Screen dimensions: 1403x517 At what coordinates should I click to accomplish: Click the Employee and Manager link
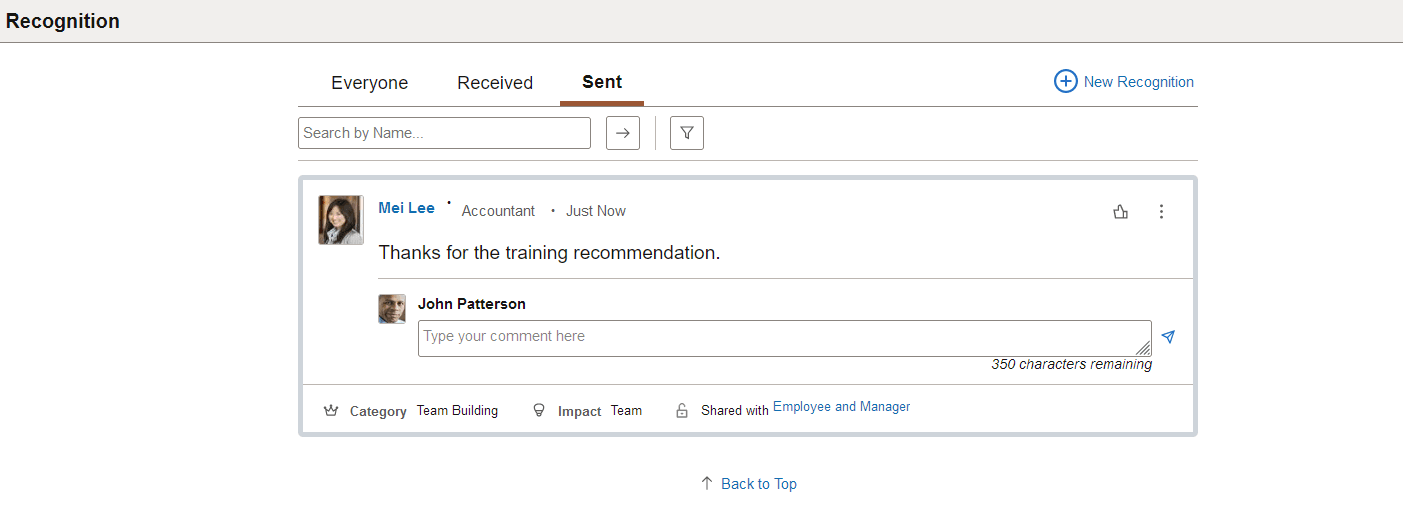tap(841, 407)
